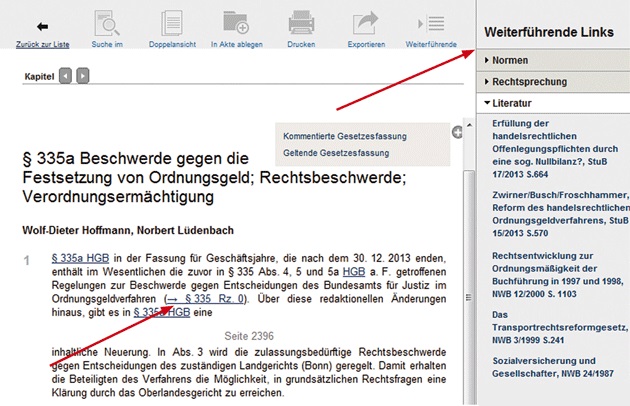This screenshot has width=630, height=406.
Task: Collapse the Literatur section
Action: click(x=511, y=103)
